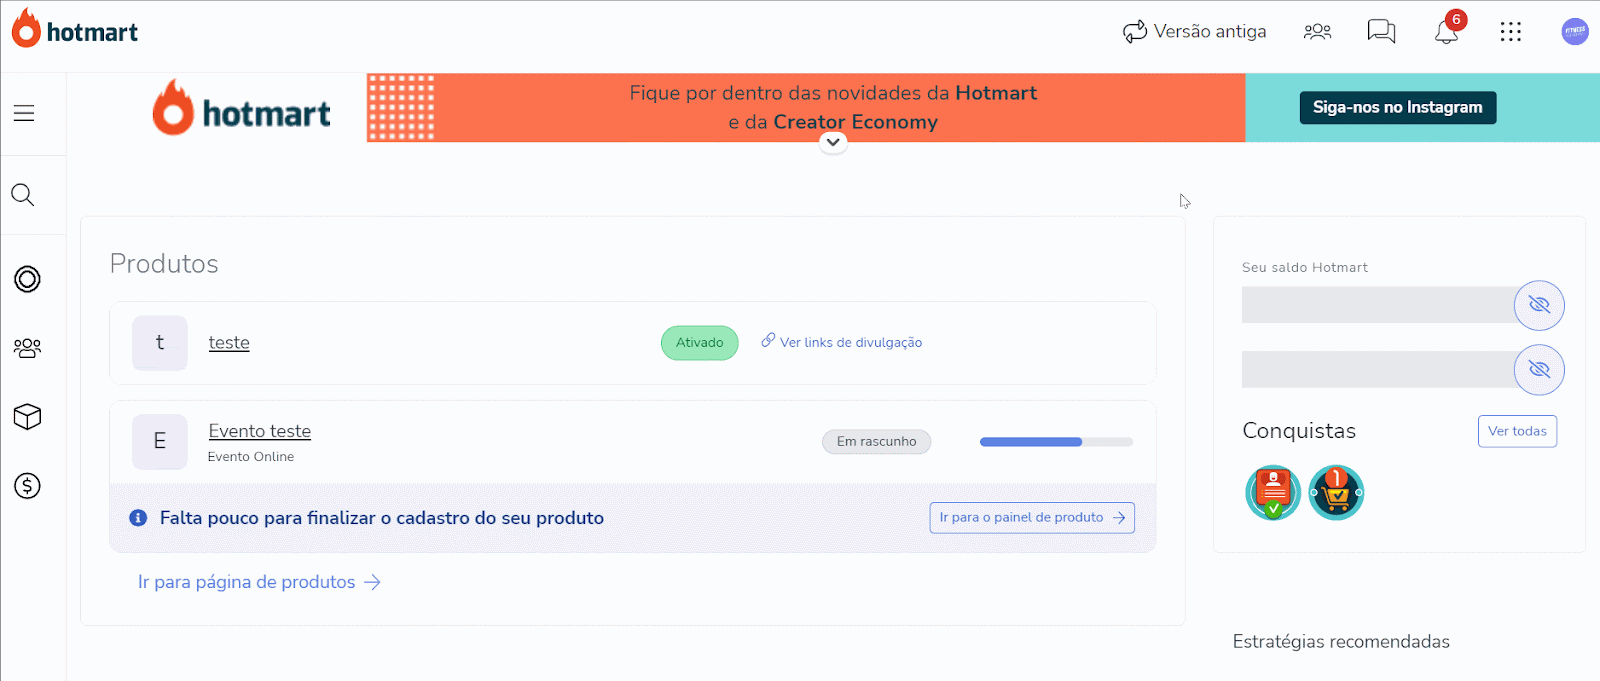
Task: Open the dollar sales icon in the sidebar
Action: 27,486
